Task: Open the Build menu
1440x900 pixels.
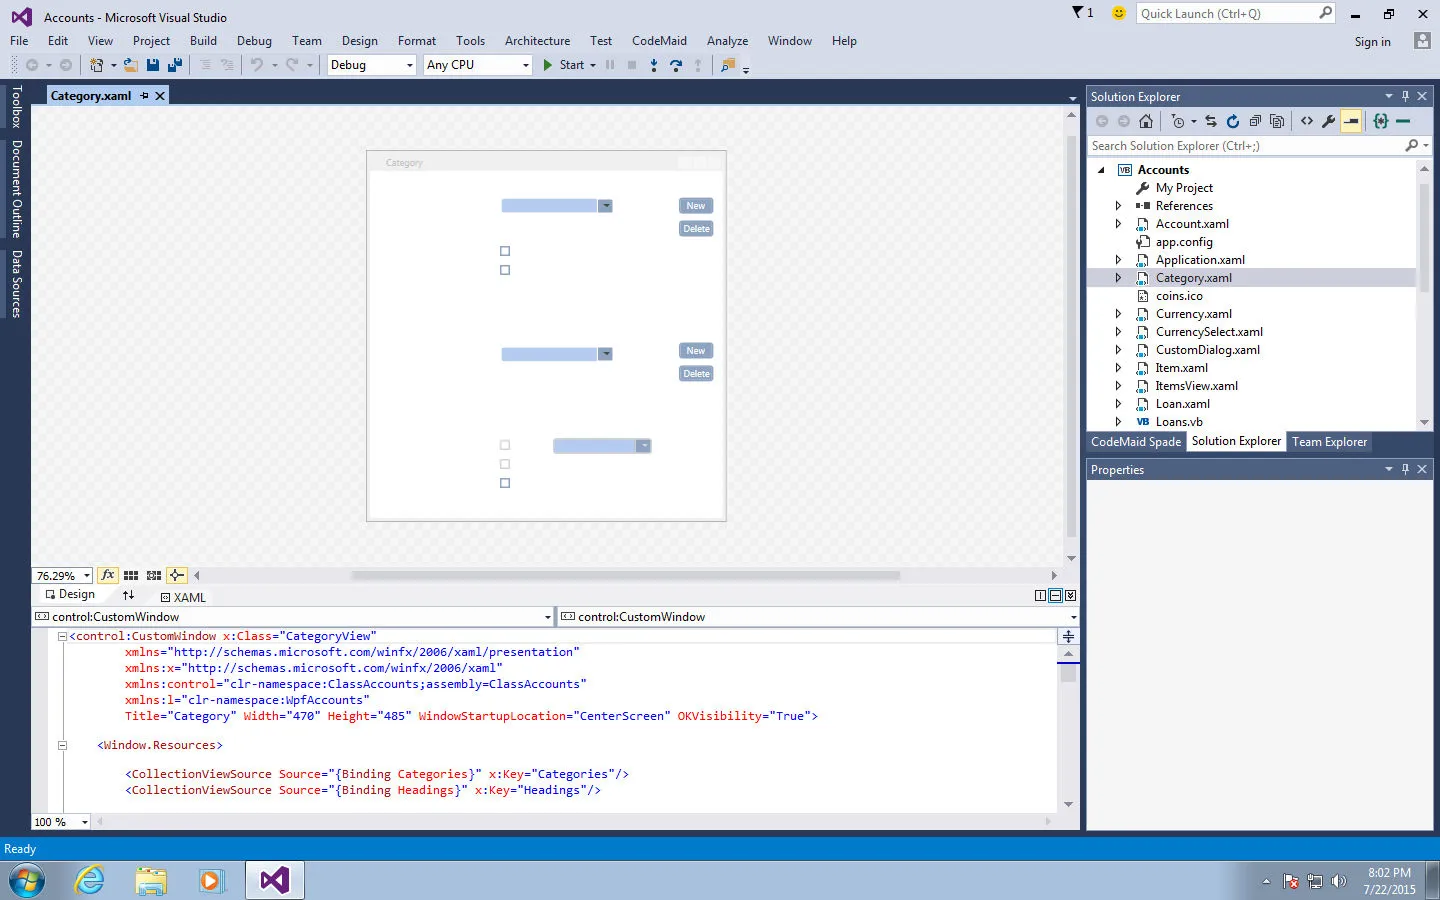Action: tap(203, 41)
